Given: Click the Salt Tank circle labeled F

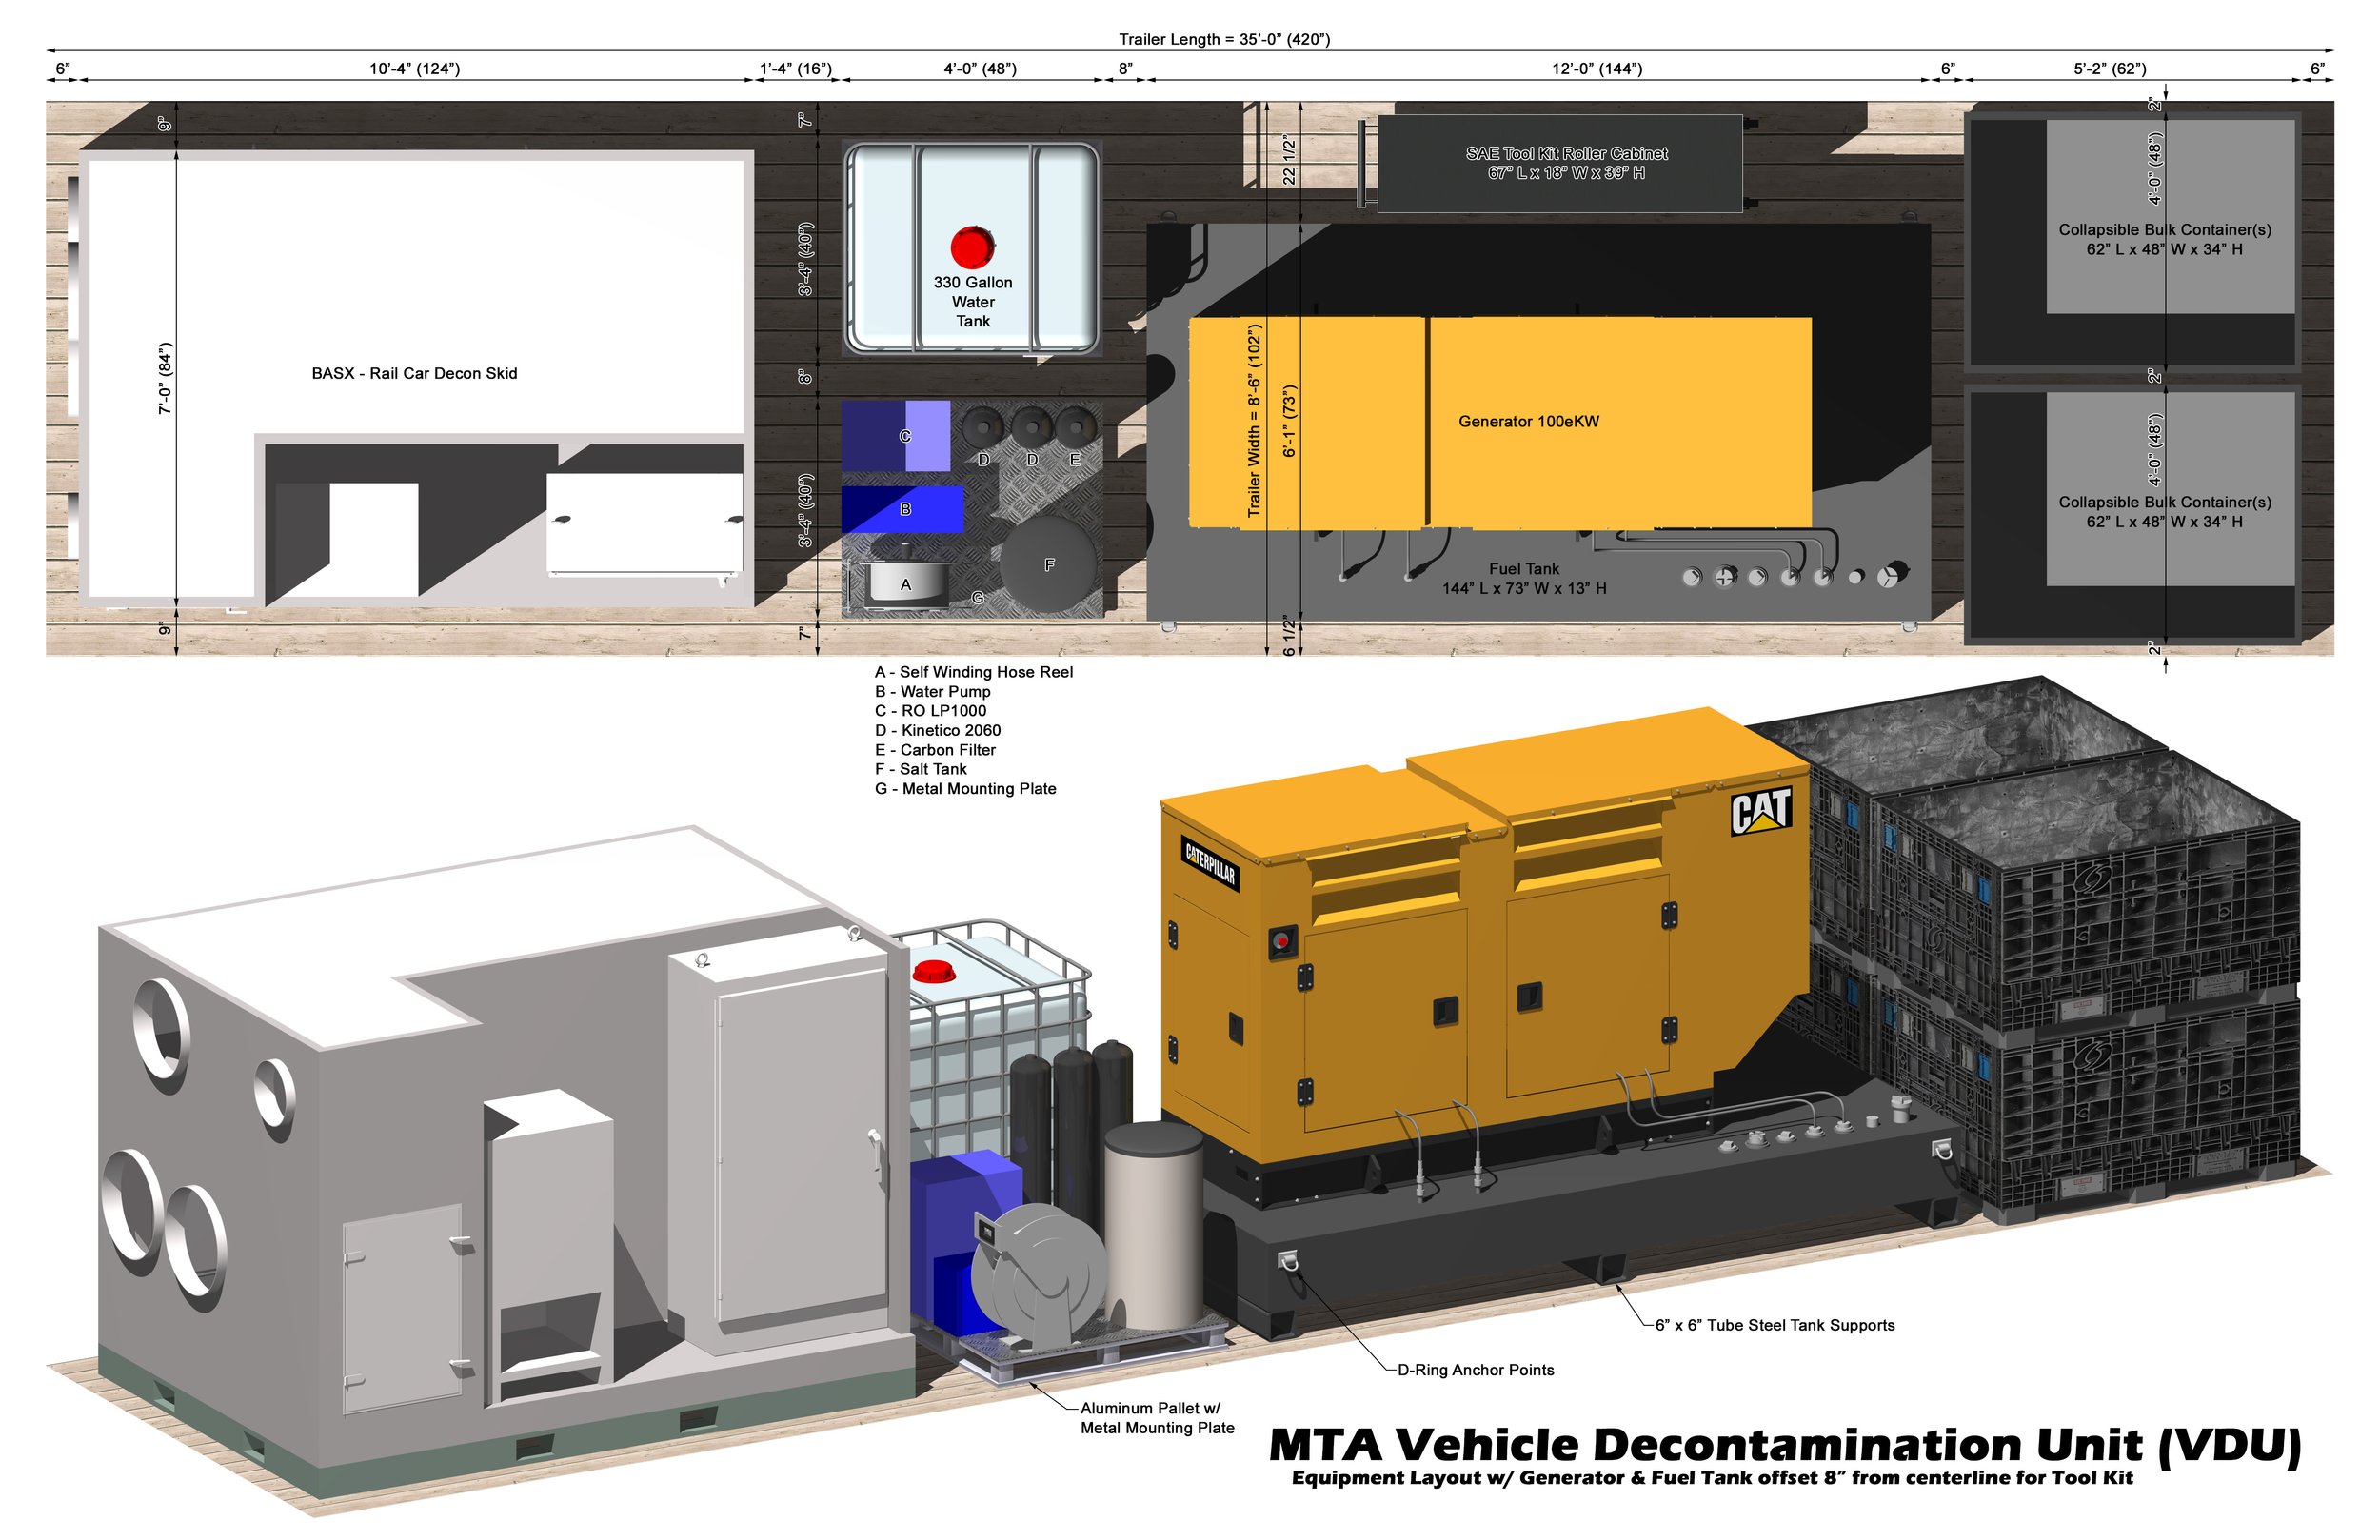Looking at the screenshot, I should click(1048, 565).
